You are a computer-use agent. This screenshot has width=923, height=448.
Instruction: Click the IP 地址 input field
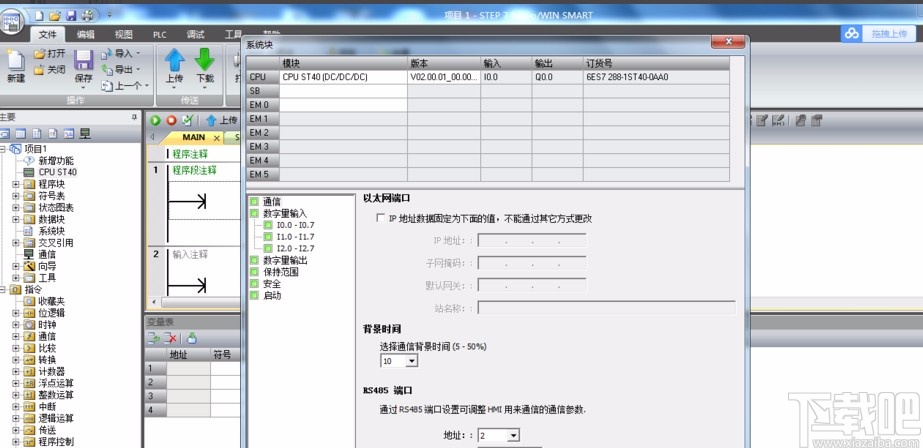(532, 240)
